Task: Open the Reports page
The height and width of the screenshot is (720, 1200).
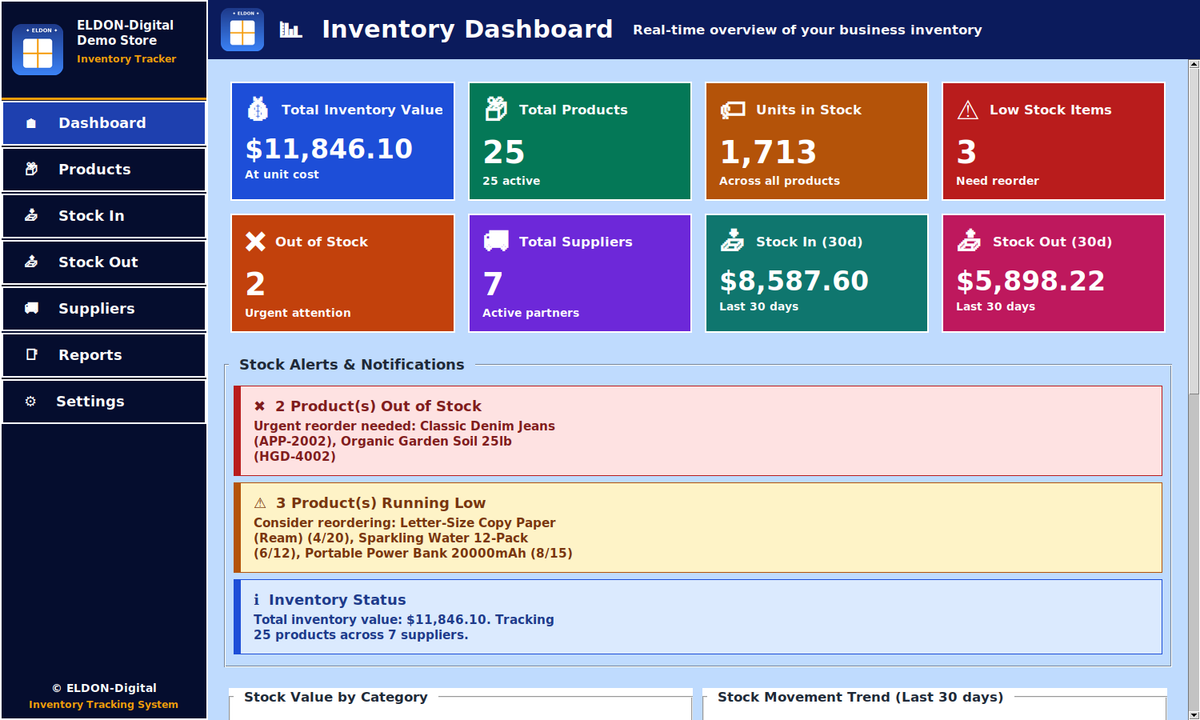Action: [104, 355]
